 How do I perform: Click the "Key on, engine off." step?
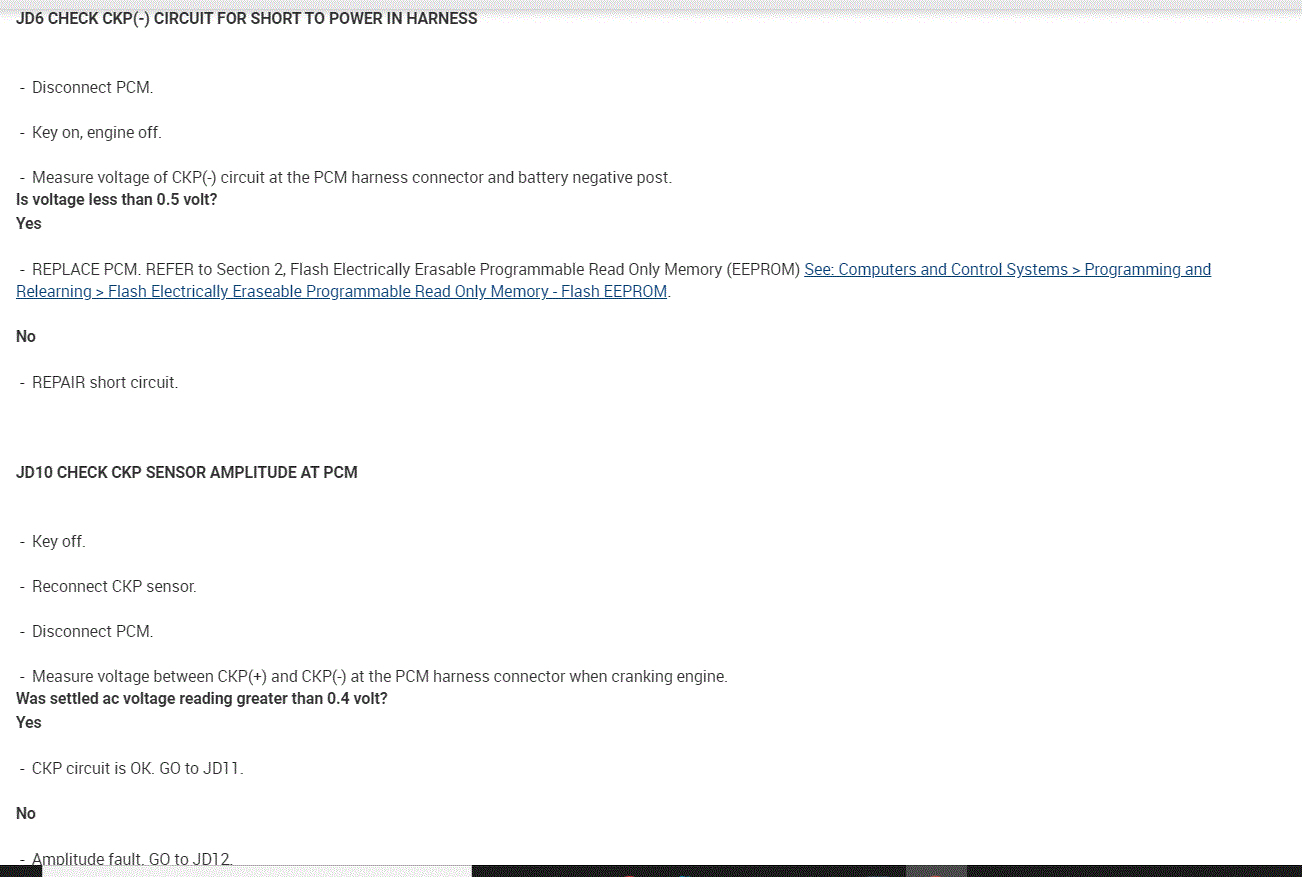click(x=96, y=132)
